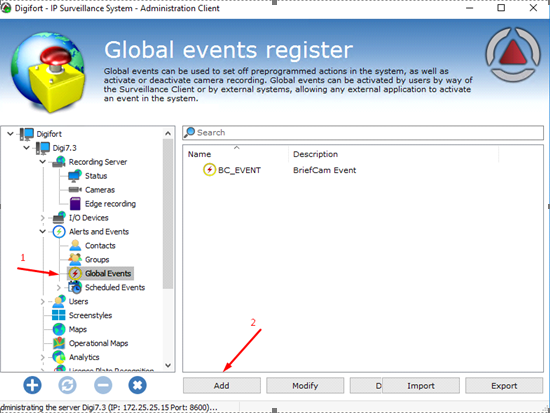Viewport: 550px width, 413px height.
Task: Click the Add button
Action: click(222, 385)
